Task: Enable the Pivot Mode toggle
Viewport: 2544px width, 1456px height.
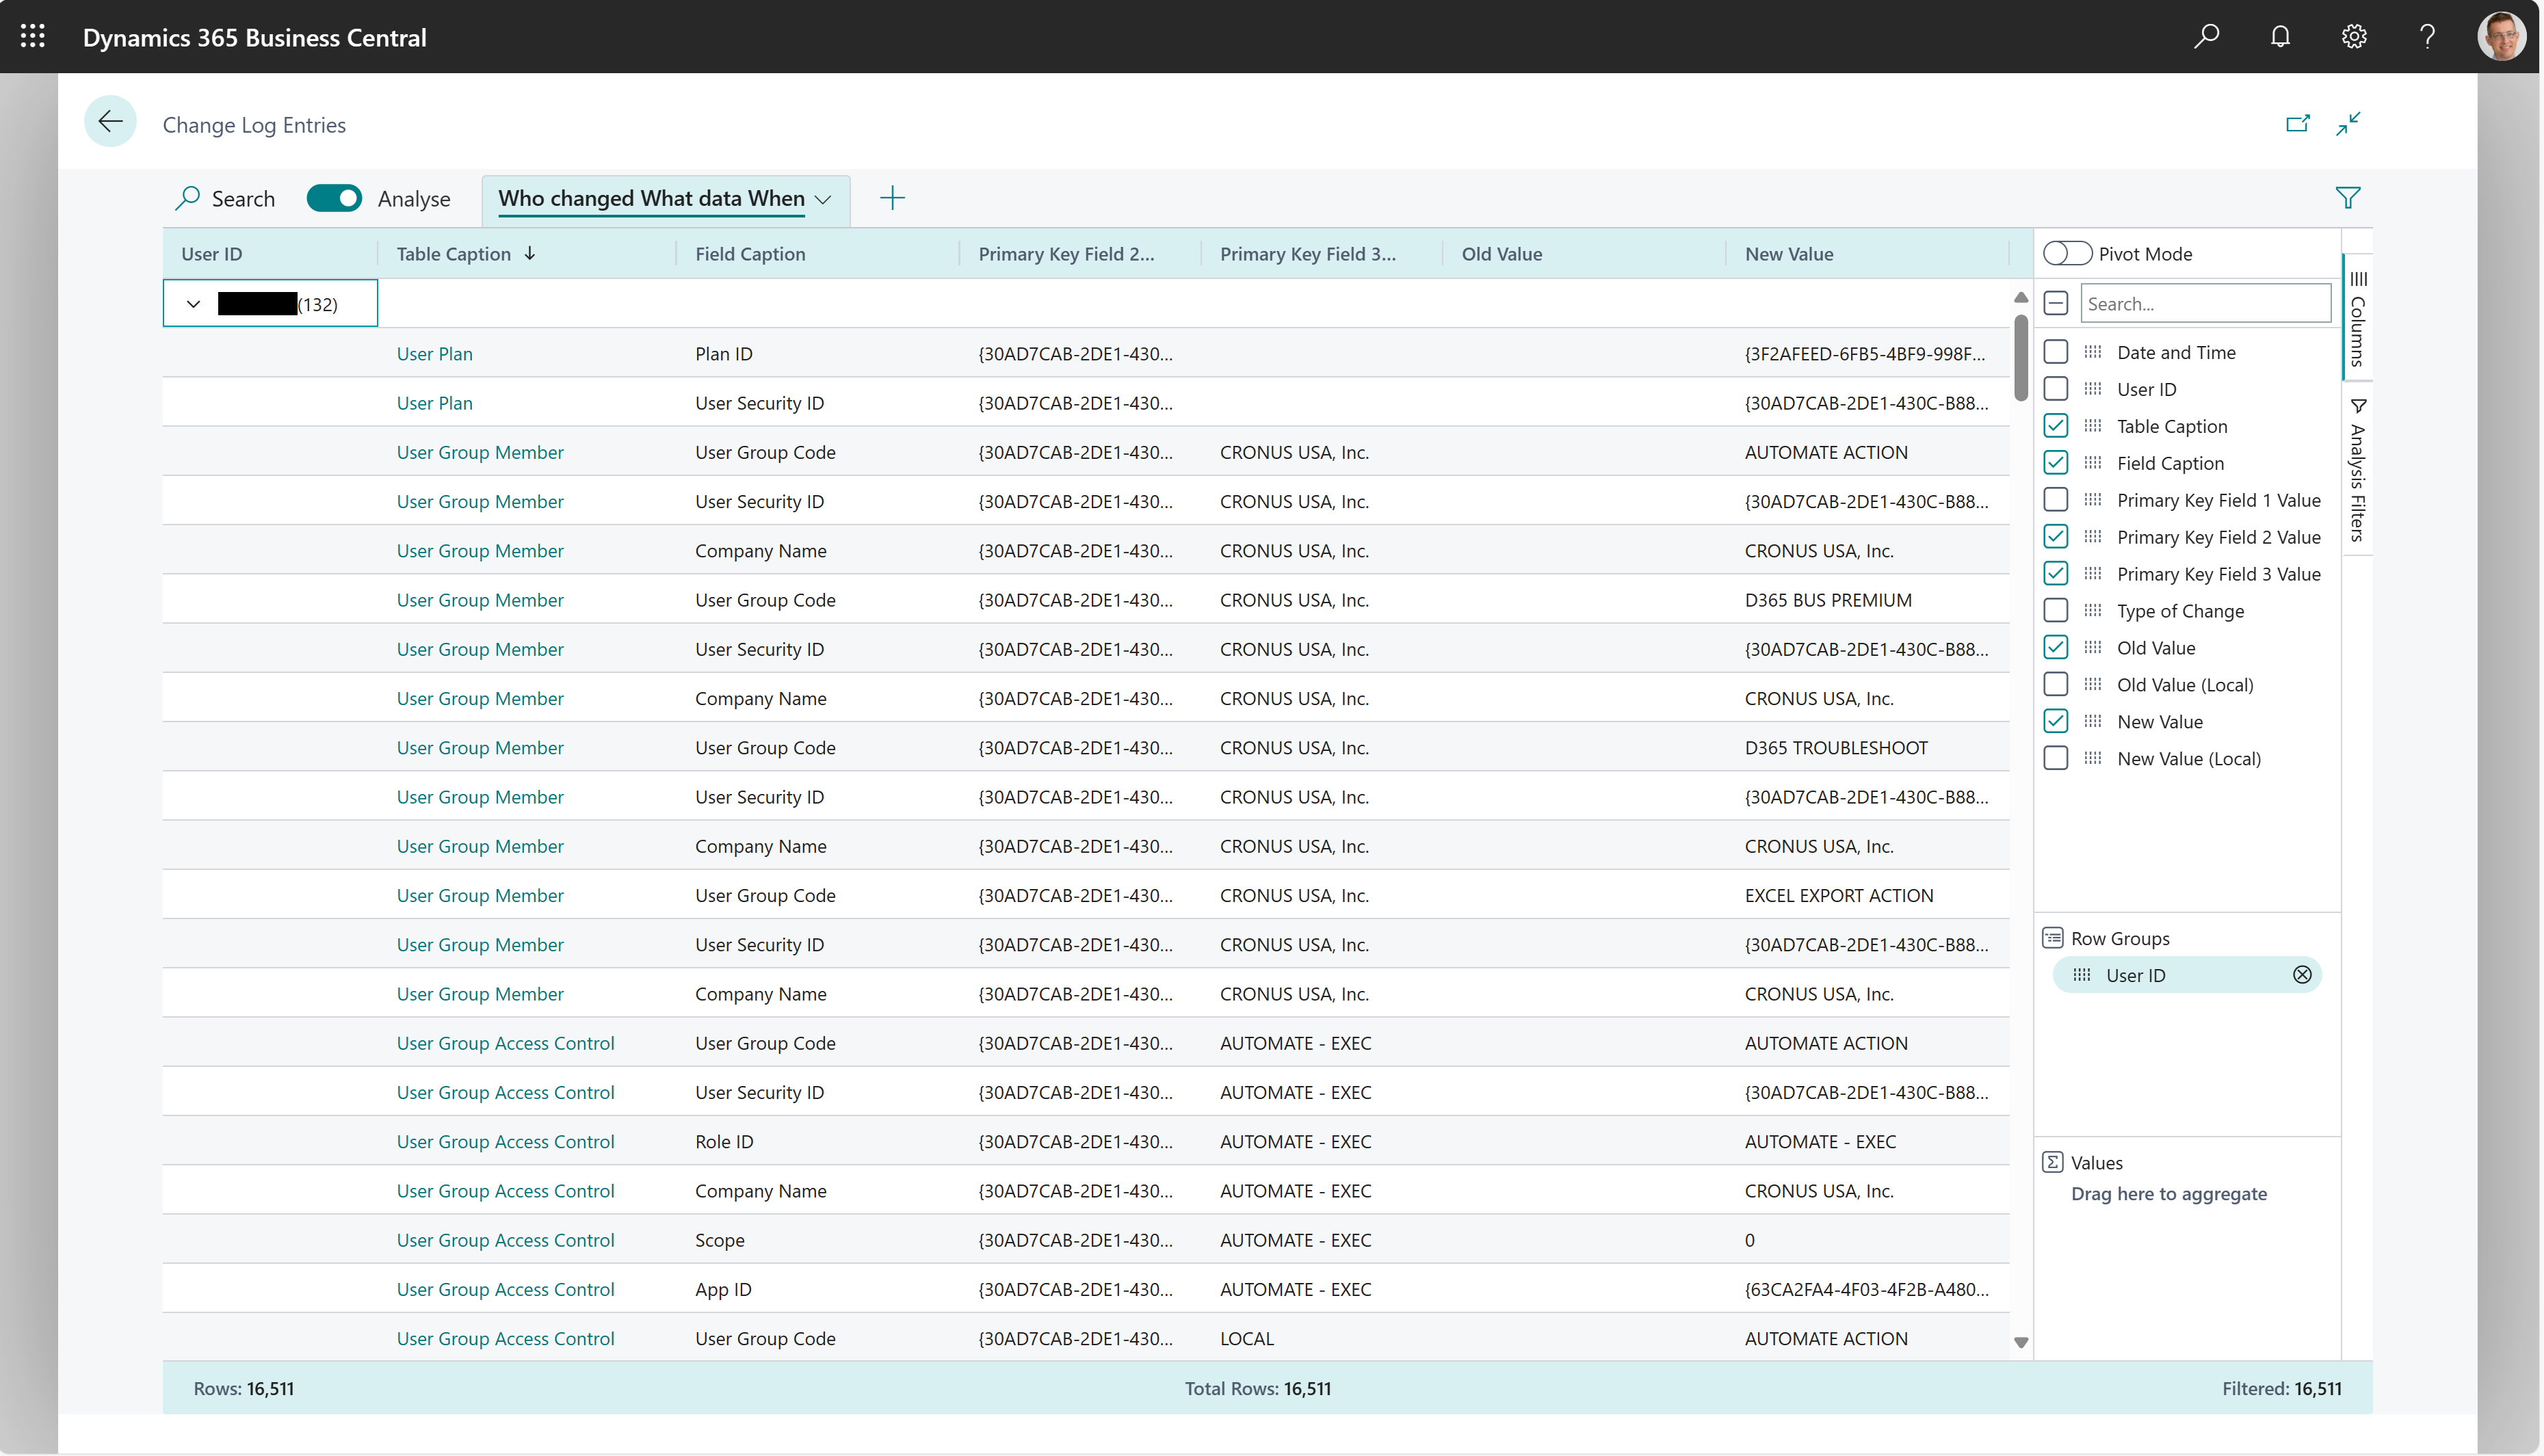Action: point(2069,252)
